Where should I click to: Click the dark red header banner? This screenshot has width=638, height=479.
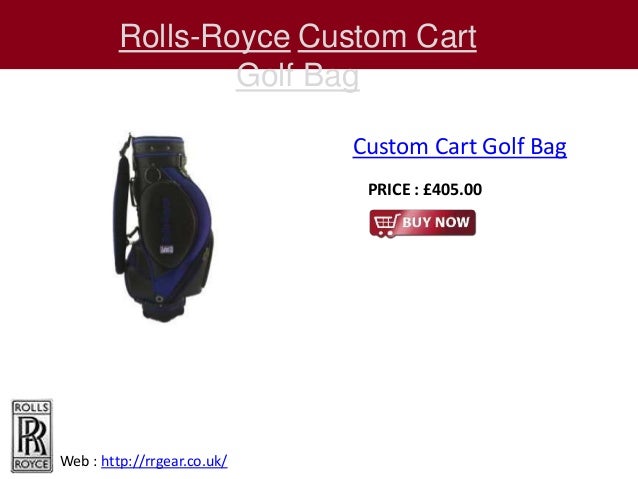[x=319, y=34]
